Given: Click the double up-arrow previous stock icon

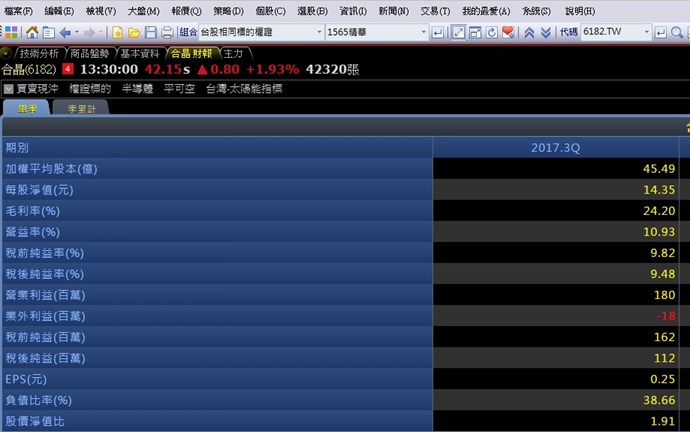Looking at the screenshot, I should pos(528,32).
